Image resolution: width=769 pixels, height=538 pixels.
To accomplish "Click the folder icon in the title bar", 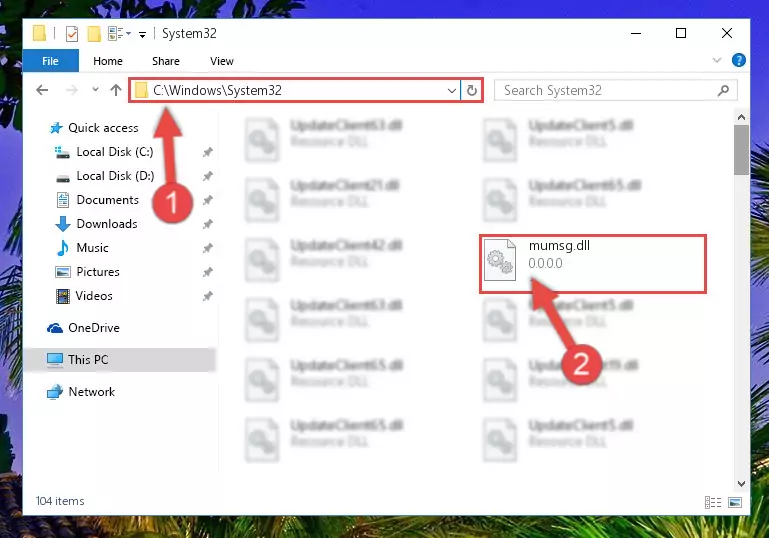I will pos(39,33).
